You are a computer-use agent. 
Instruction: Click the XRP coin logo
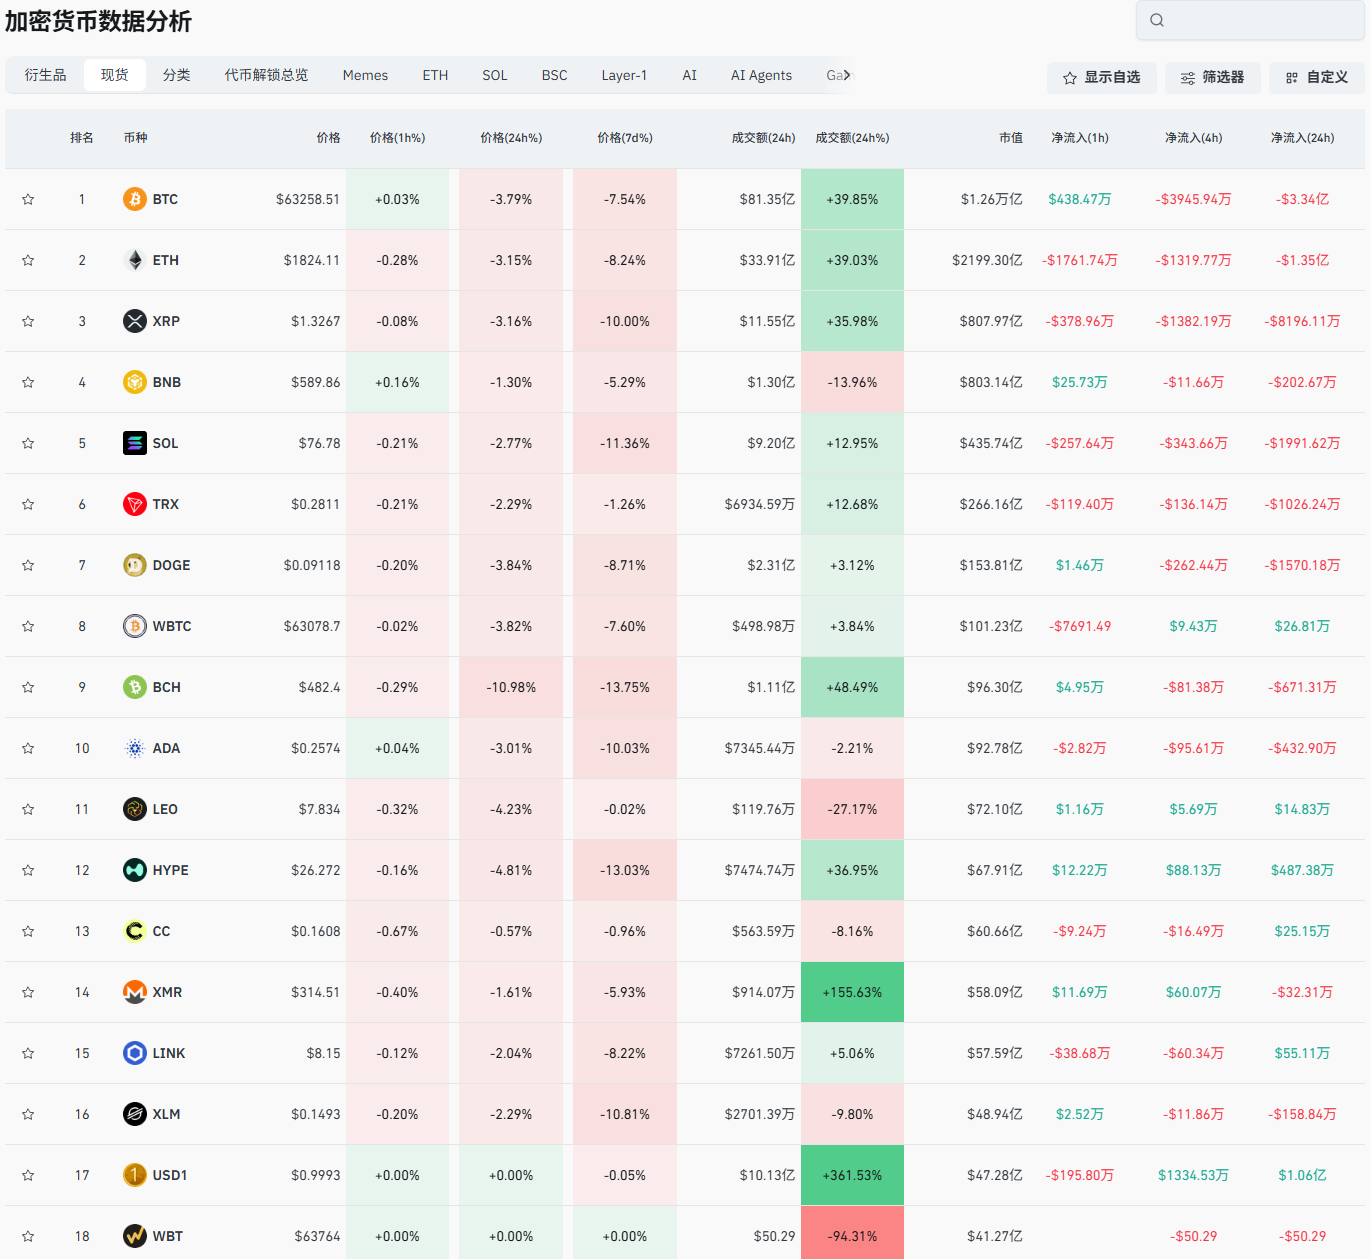135,321
